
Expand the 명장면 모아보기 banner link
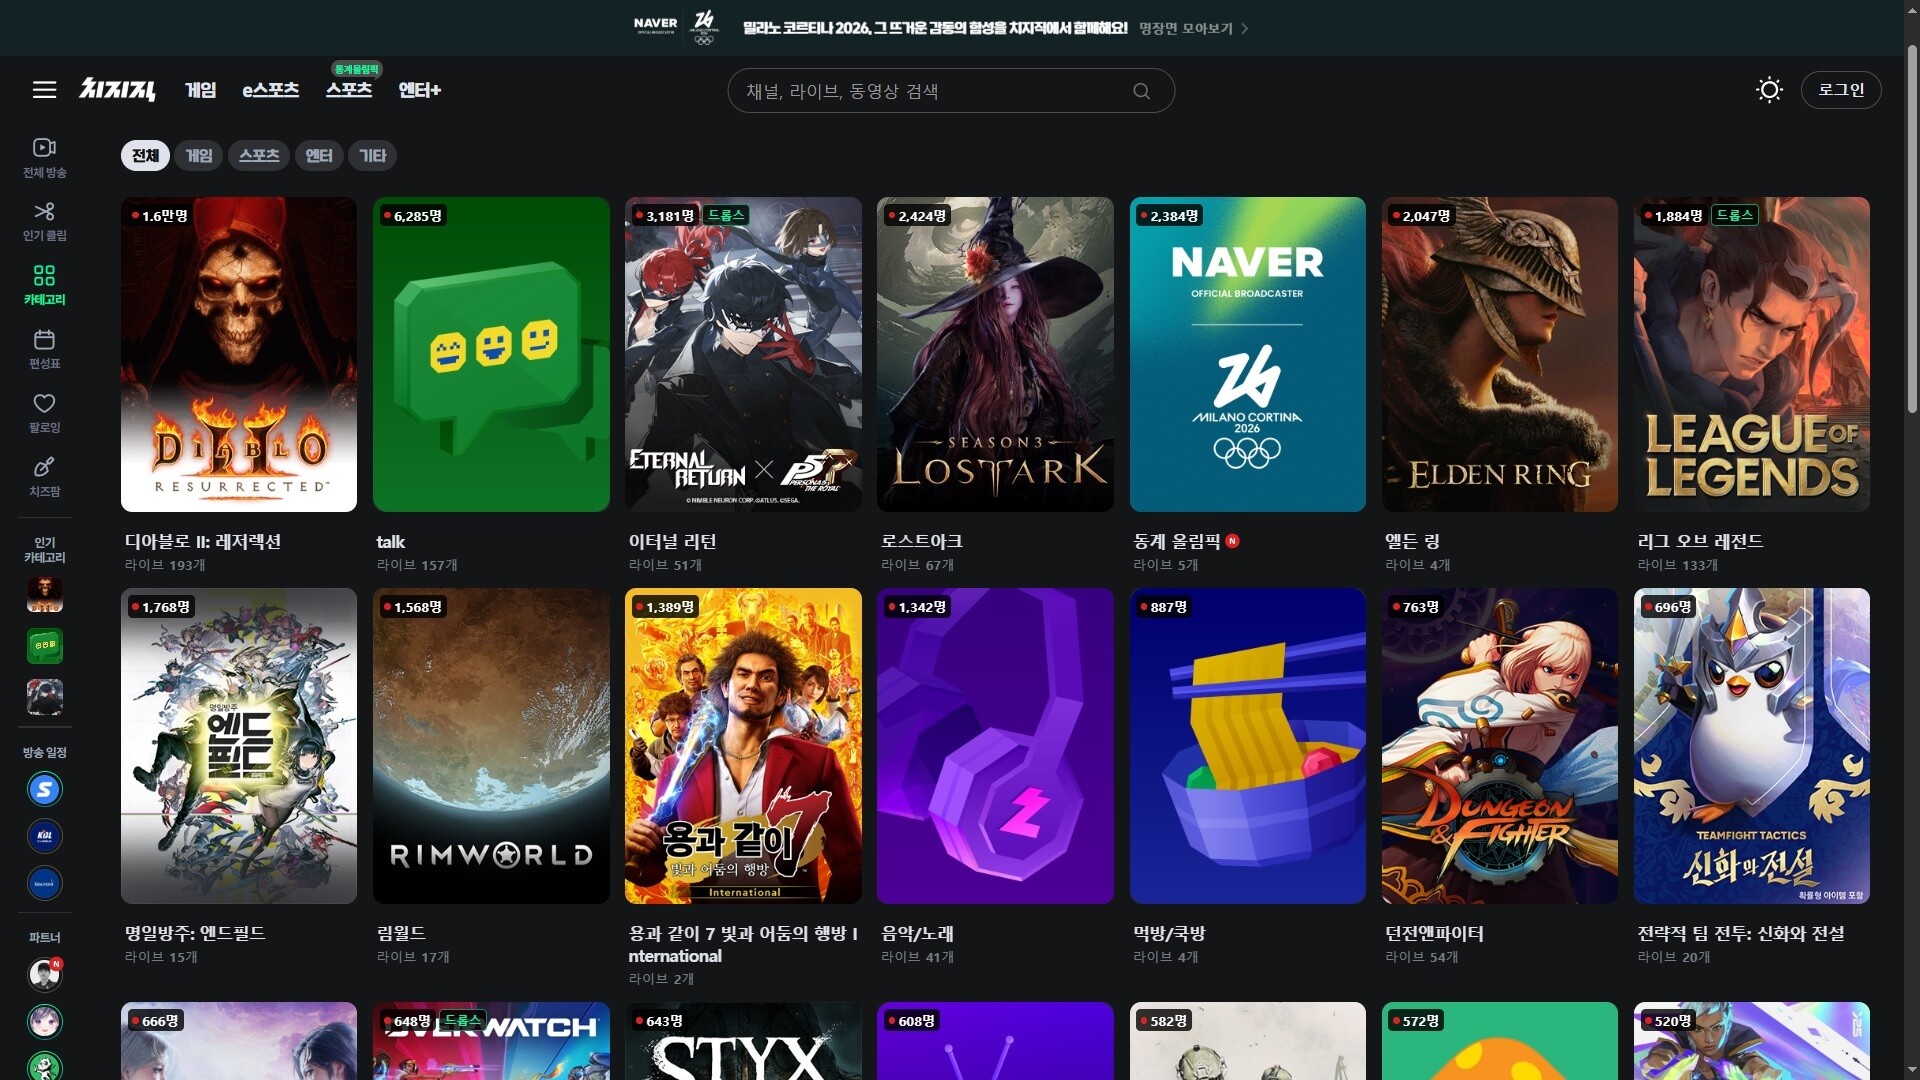pyautogui.click(x=1193, y=28)
